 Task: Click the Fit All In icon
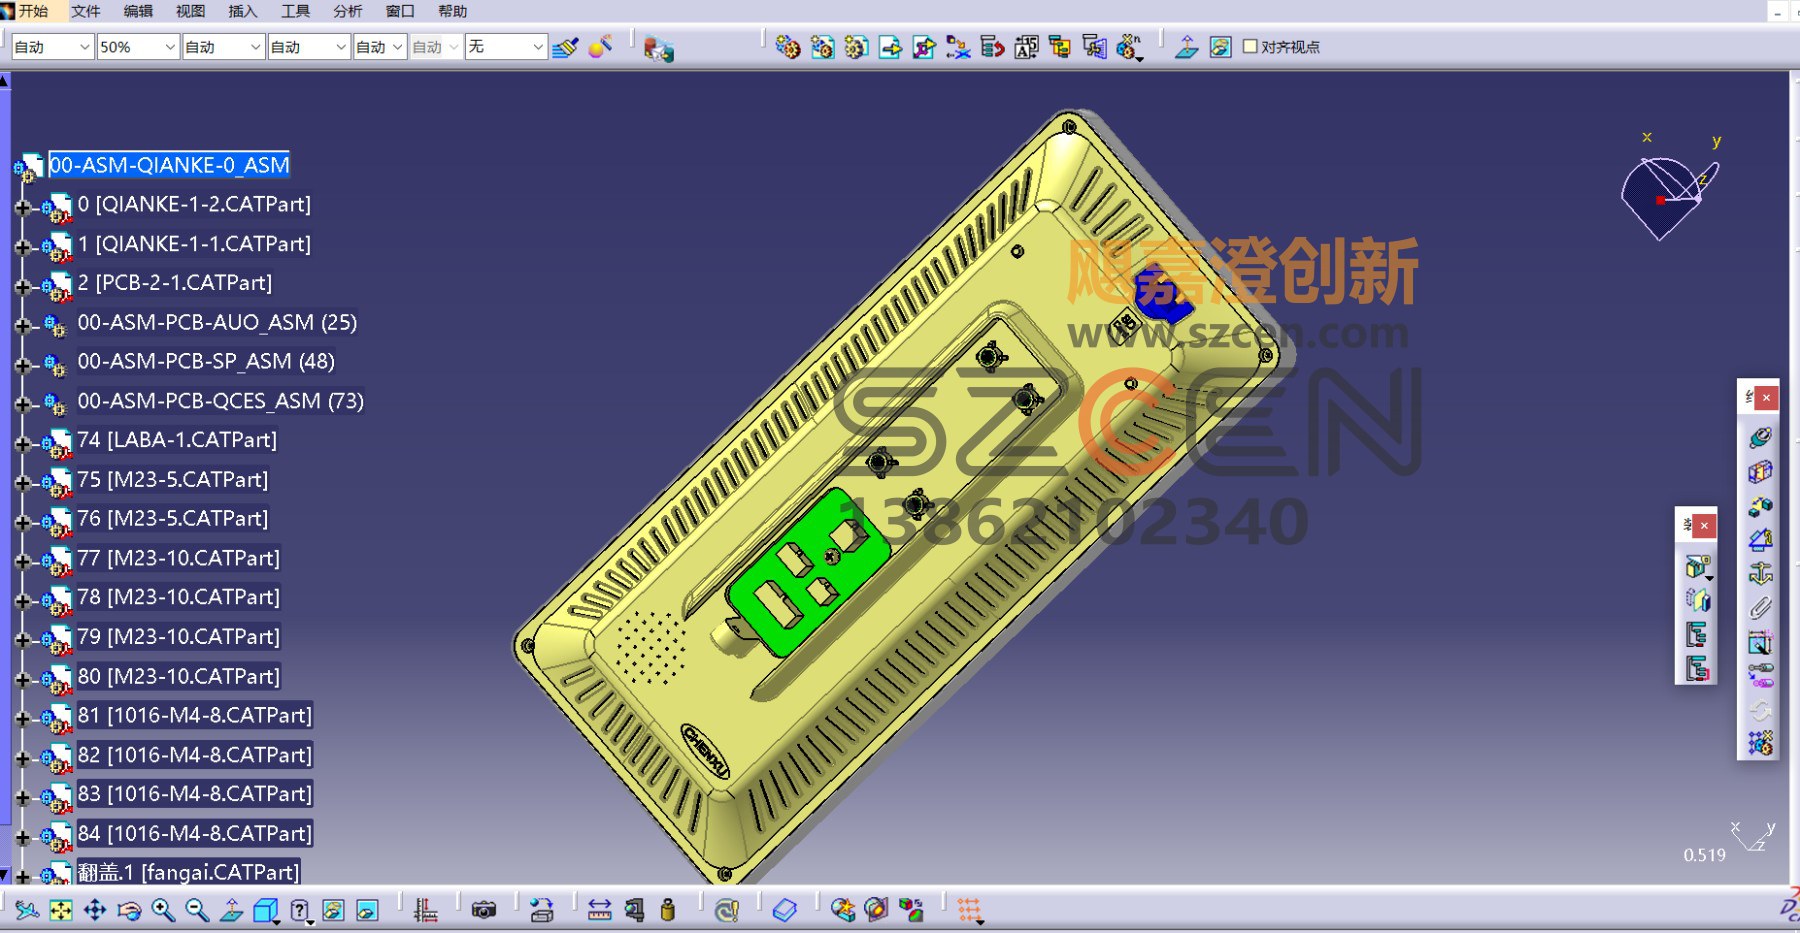61,909
